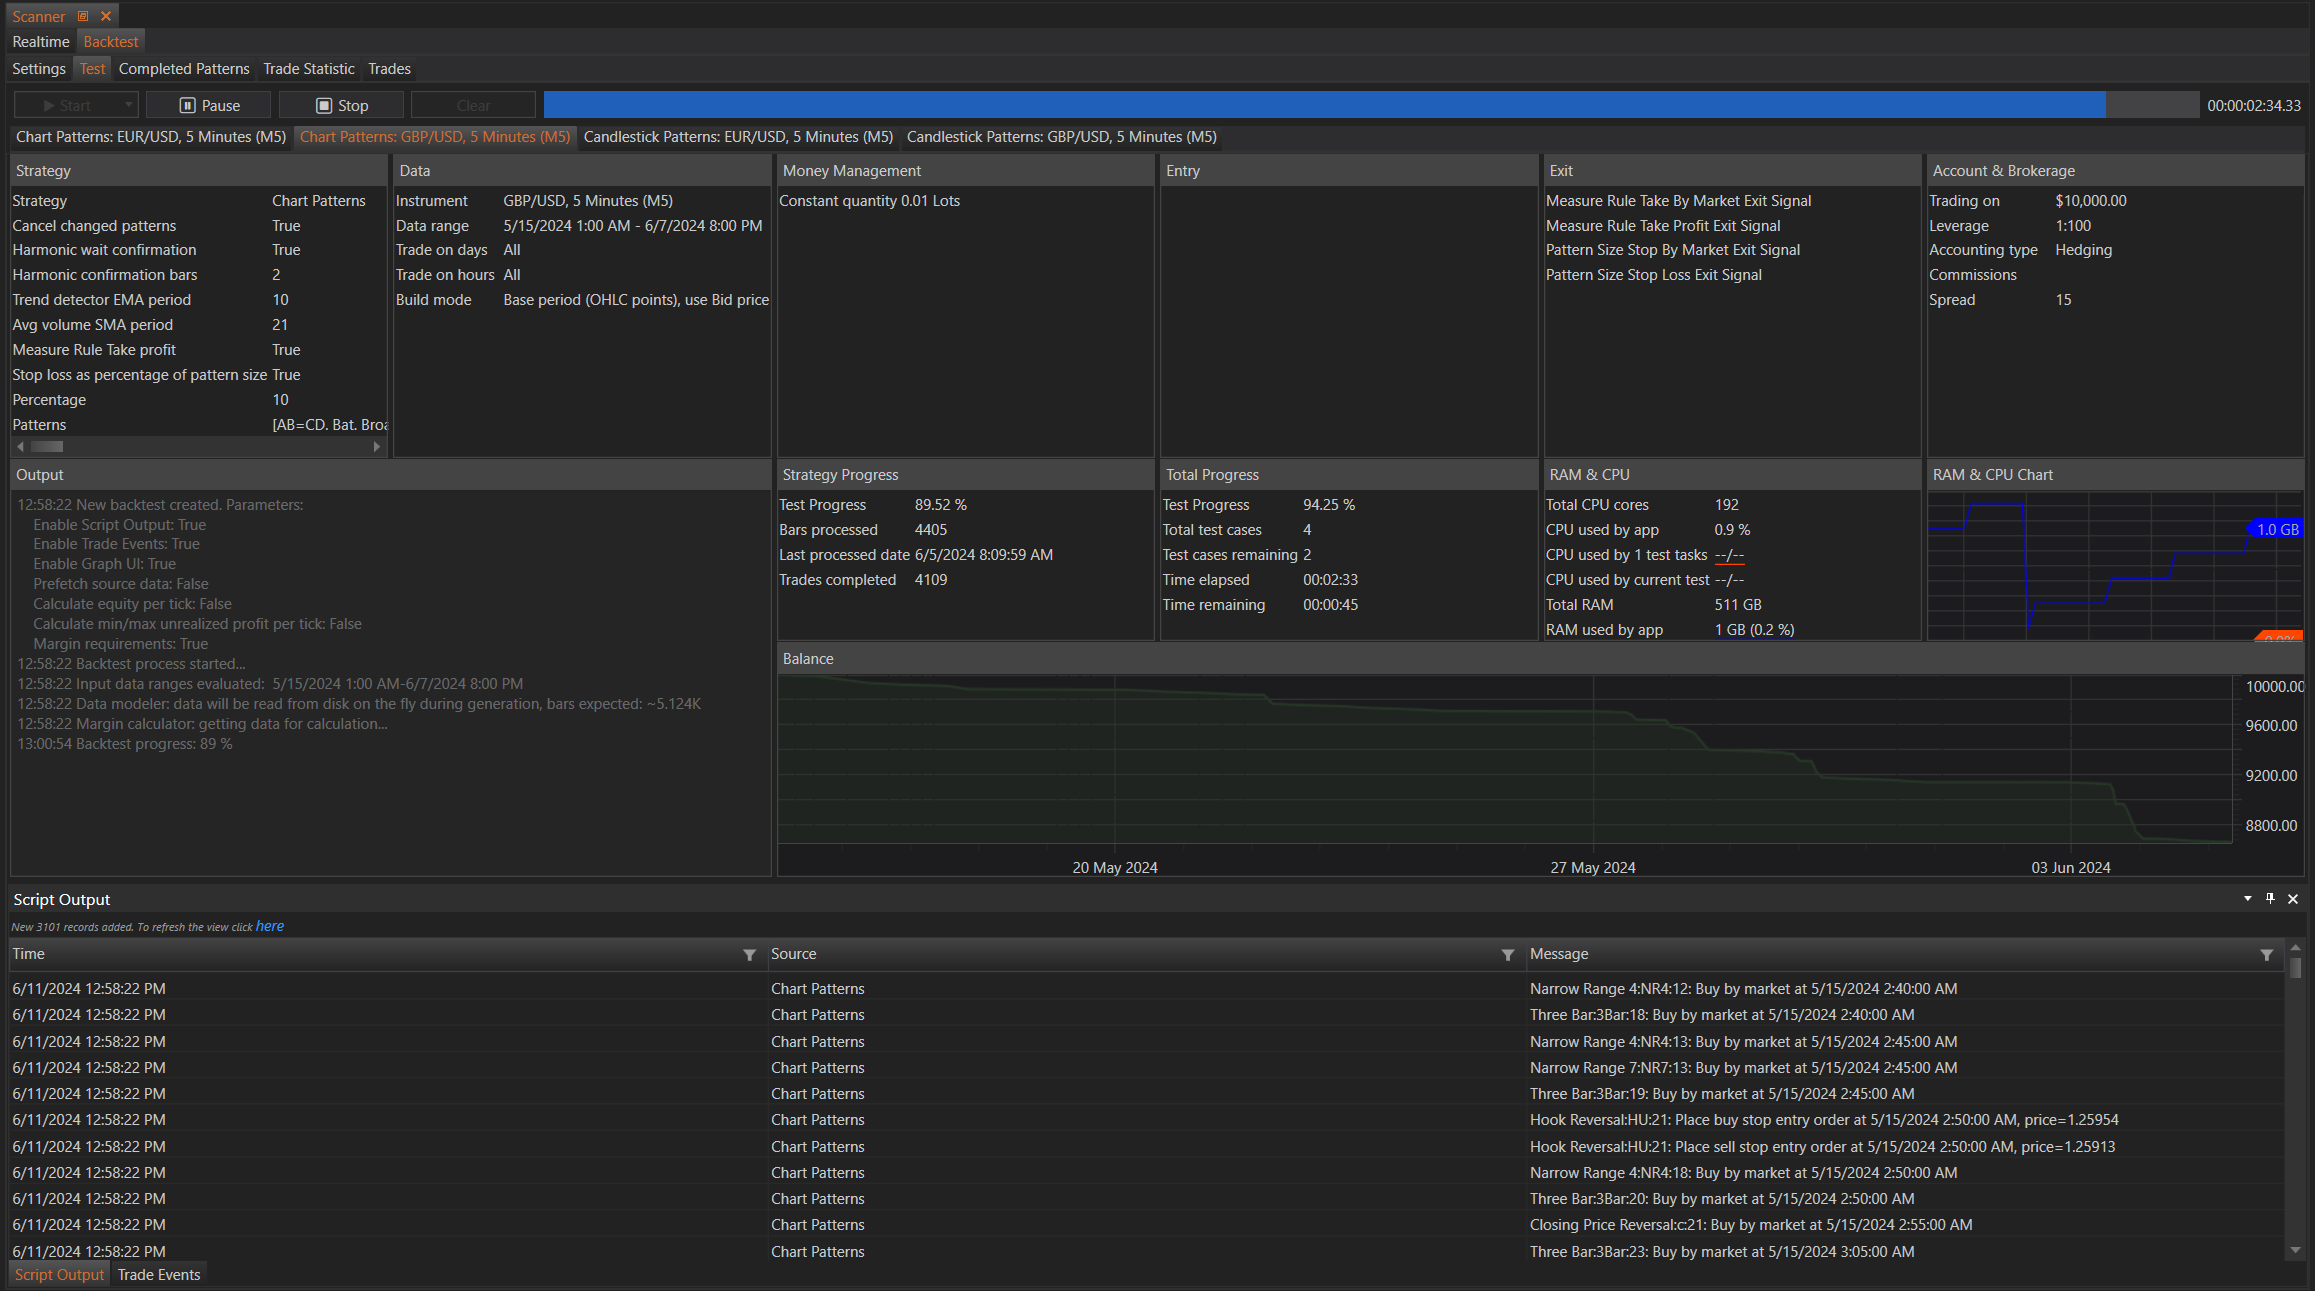
Task: Click the Source column filter icon
Action: [1507, 955]
